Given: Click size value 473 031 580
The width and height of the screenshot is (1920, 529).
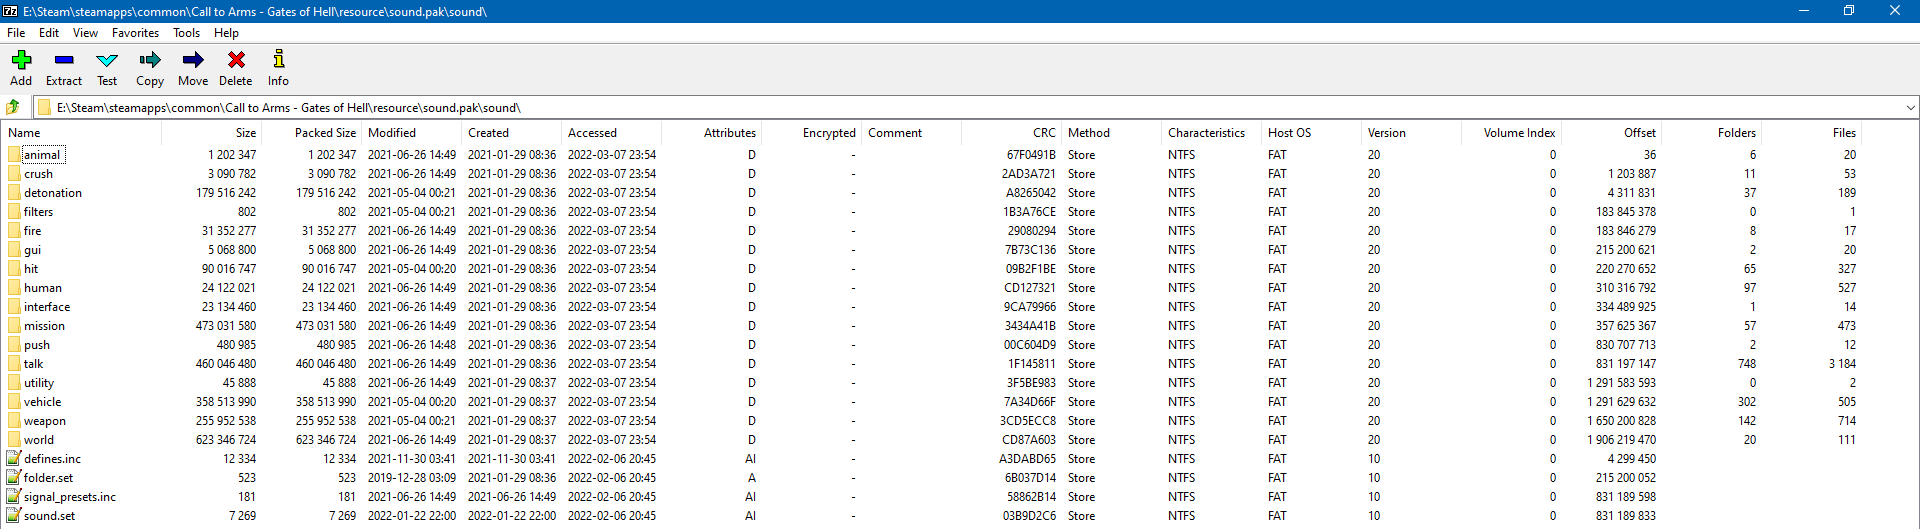Looking at the screenshot, I should pos(226,325).
